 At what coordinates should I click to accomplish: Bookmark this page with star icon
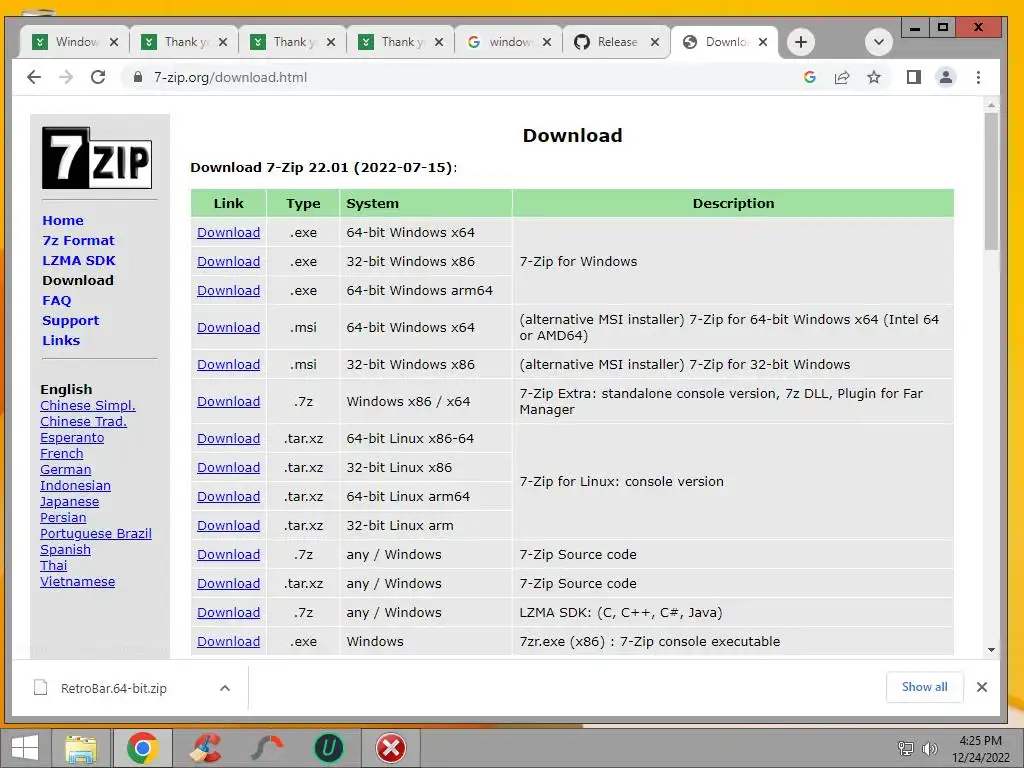874,77
